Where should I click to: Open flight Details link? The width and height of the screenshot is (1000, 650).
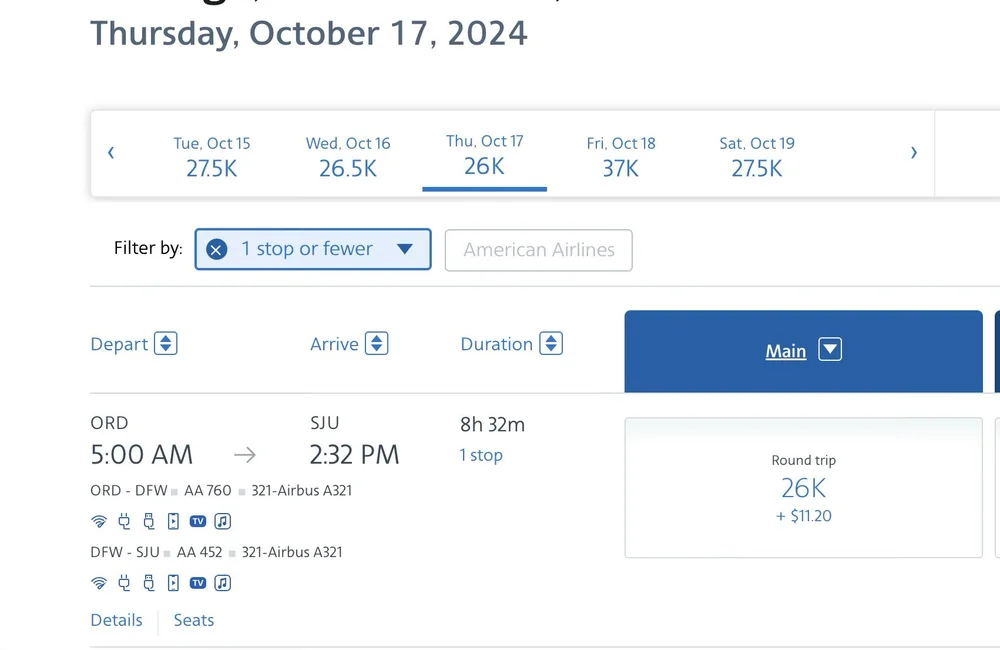[x=117, y=620]
